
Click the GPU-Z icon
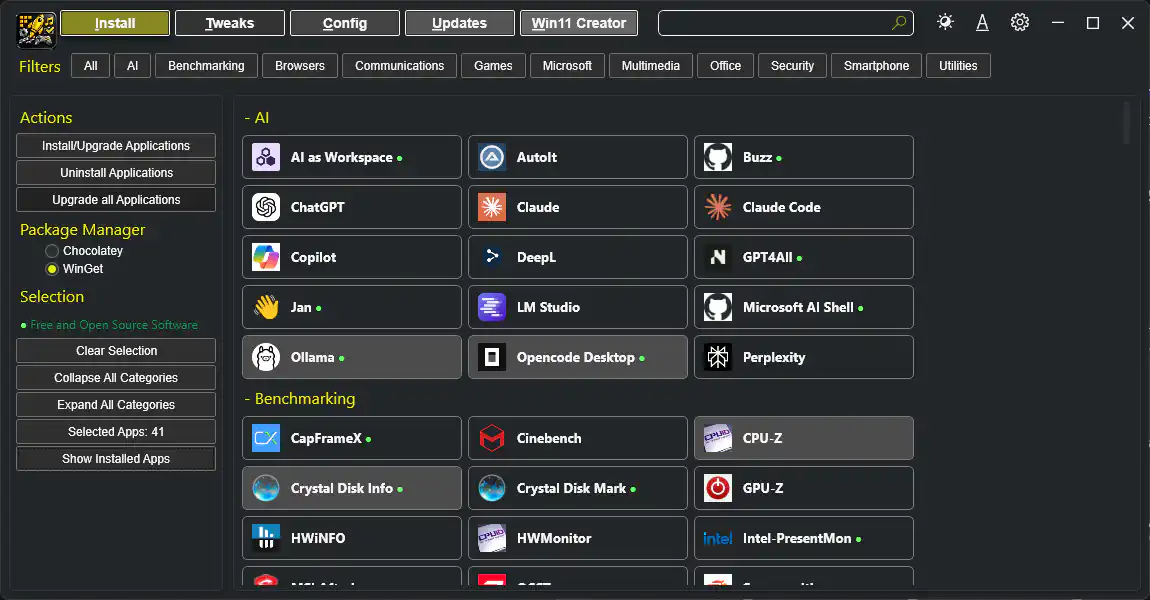[x=717, y=488]
